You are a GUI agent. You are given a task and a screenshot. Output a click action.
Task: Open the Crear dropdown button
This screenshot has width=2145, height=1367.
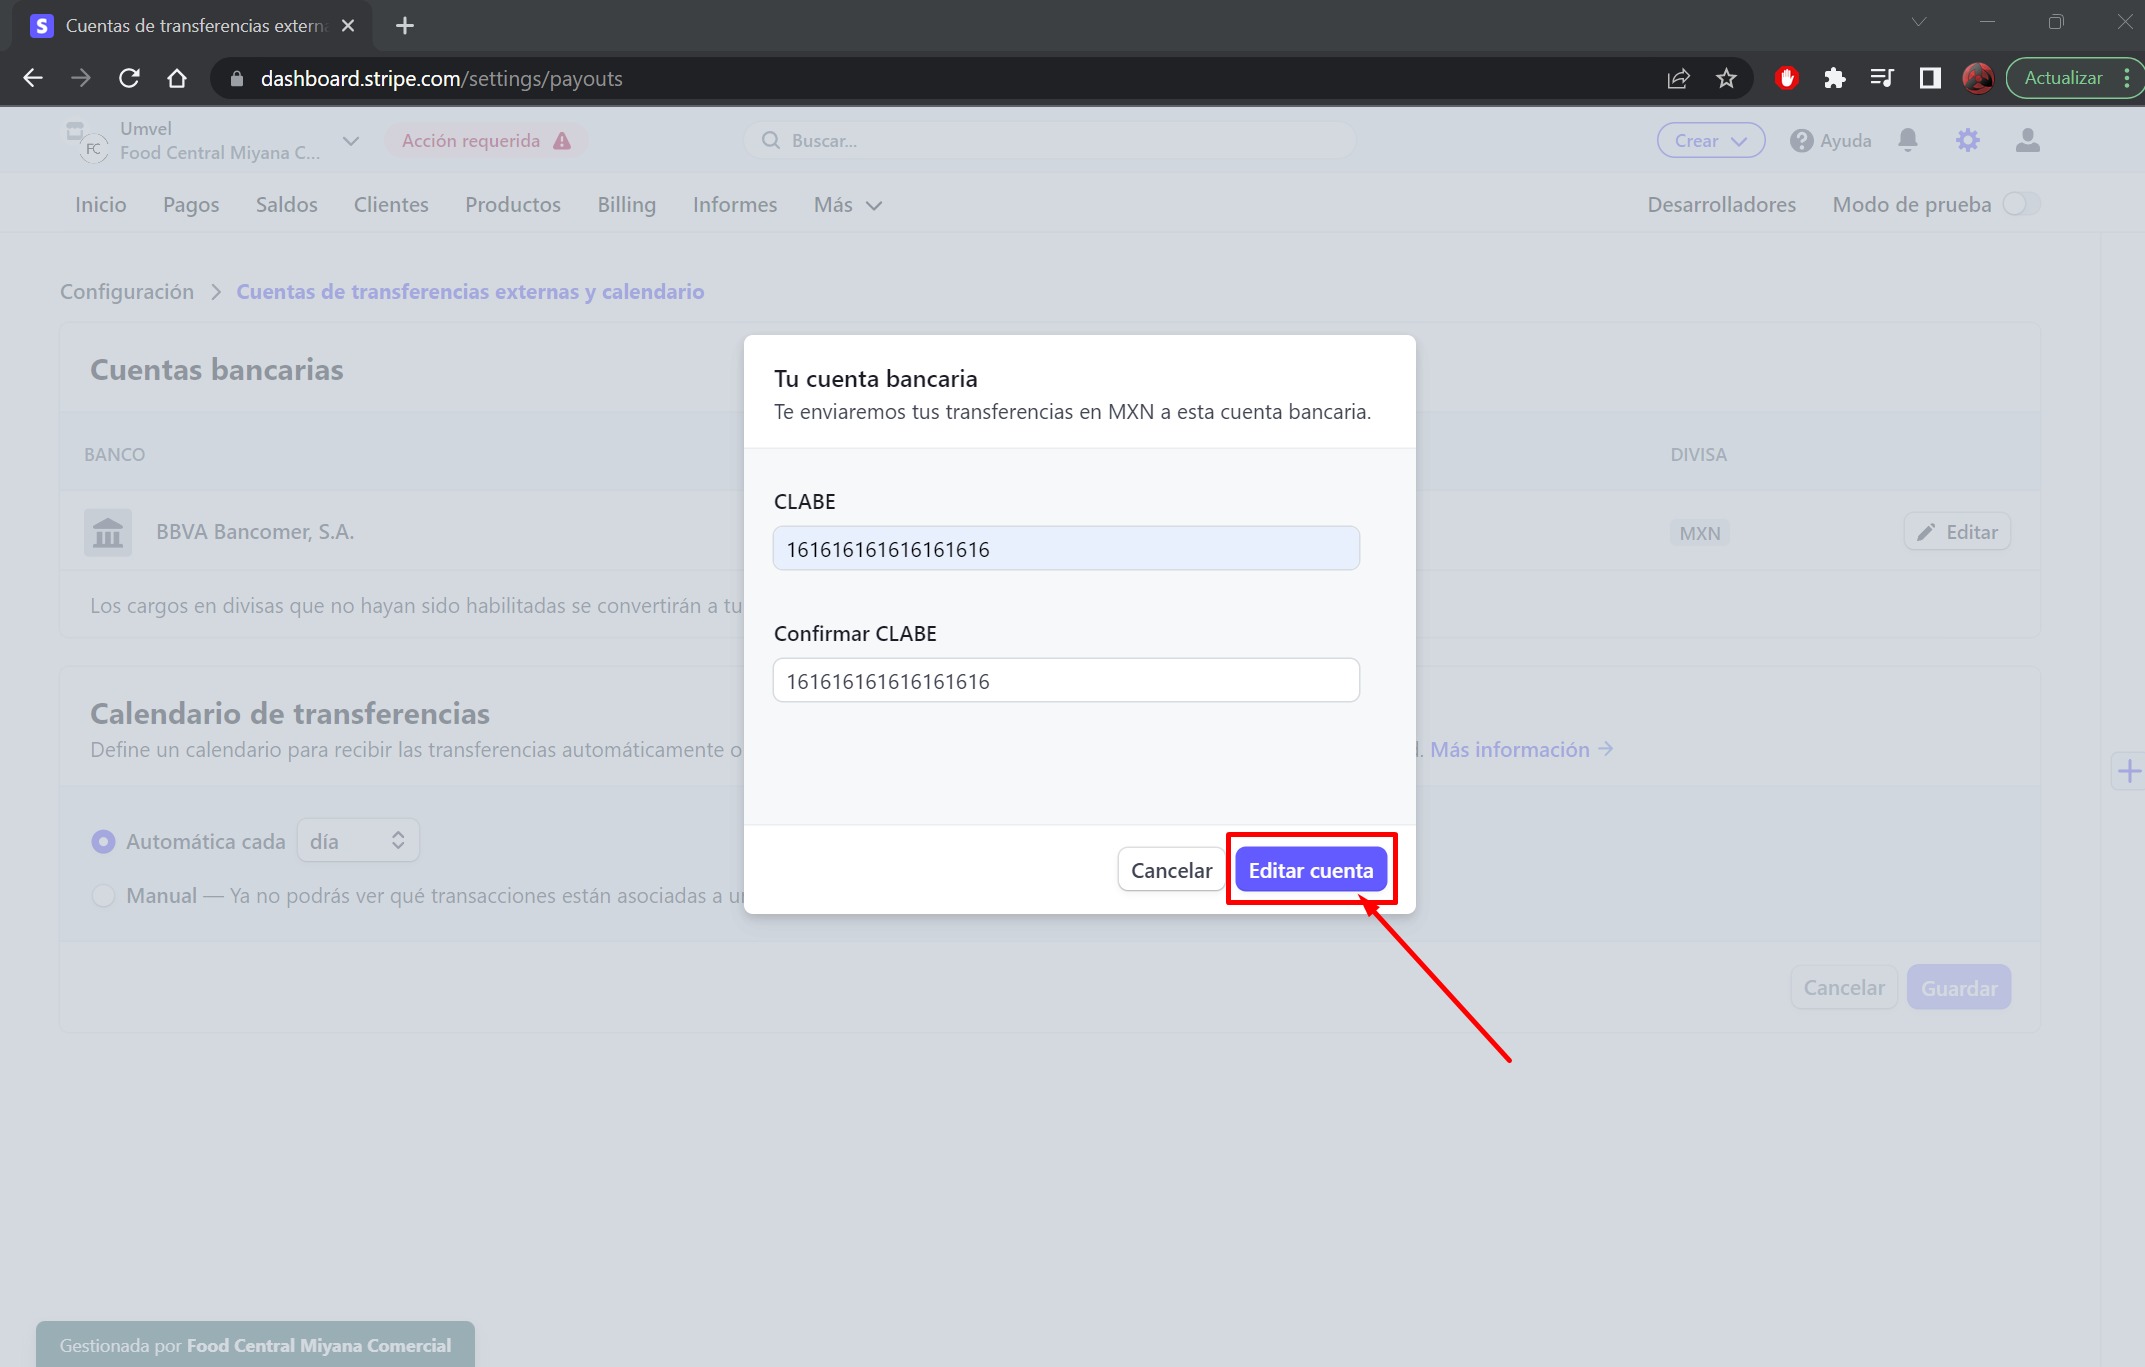point(1710,141)
